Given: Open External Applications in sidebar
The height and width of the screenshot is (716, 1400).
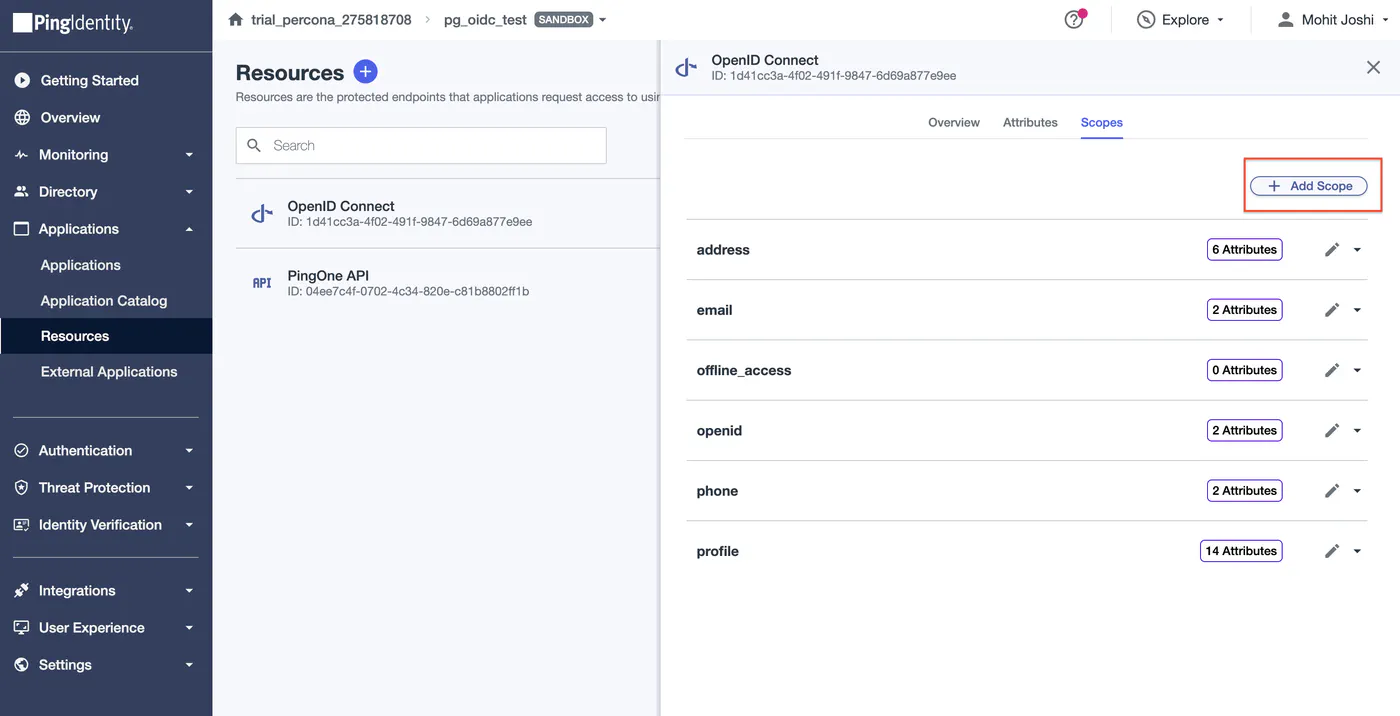Looking at the screenshot, I should pos(109,372).
